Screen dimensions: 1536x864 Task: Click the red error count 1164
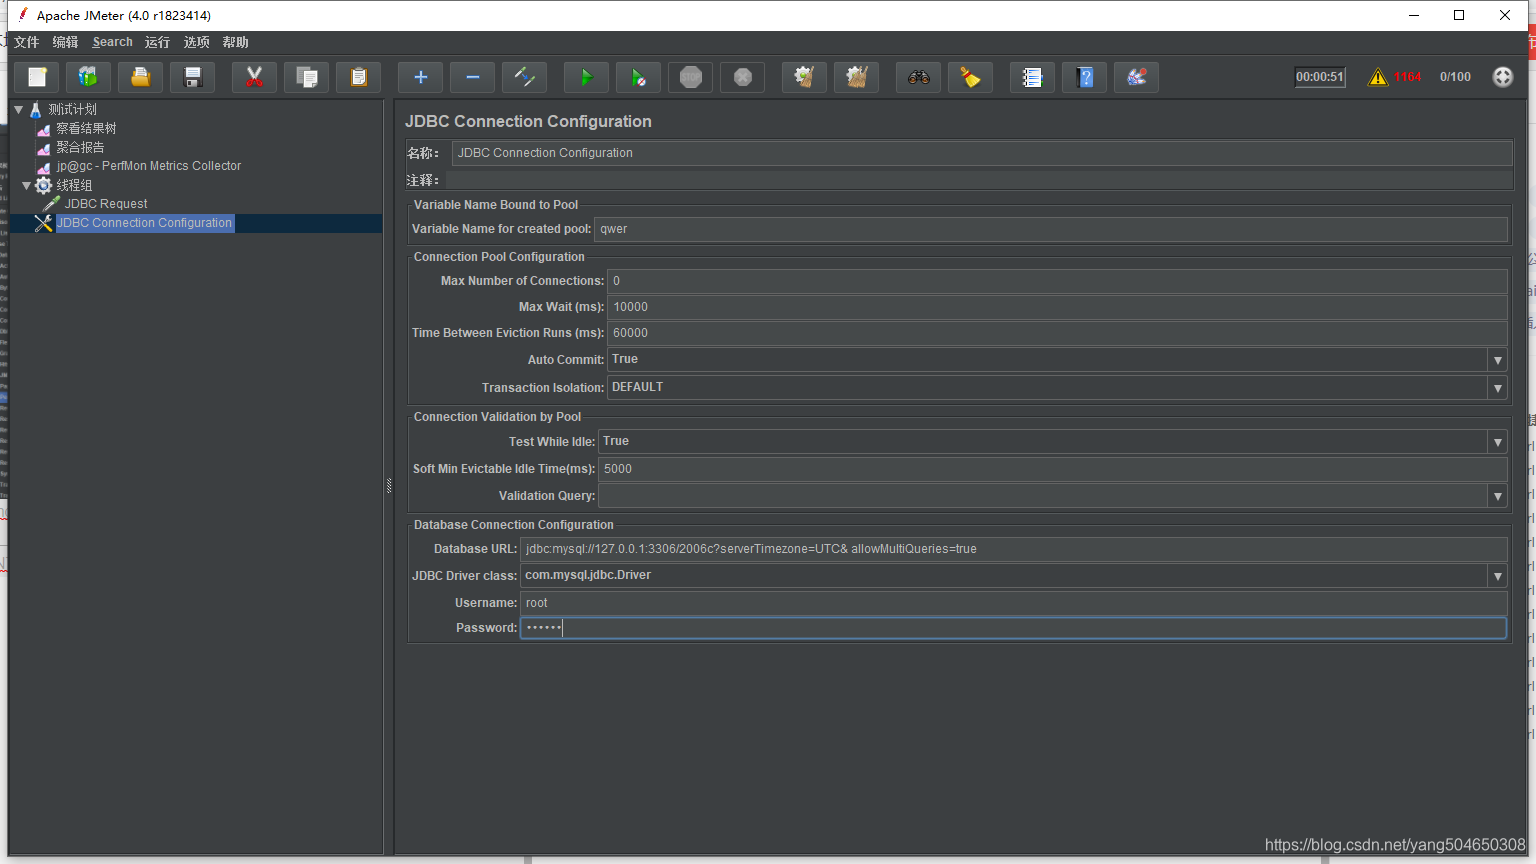tap(1407, 77)
